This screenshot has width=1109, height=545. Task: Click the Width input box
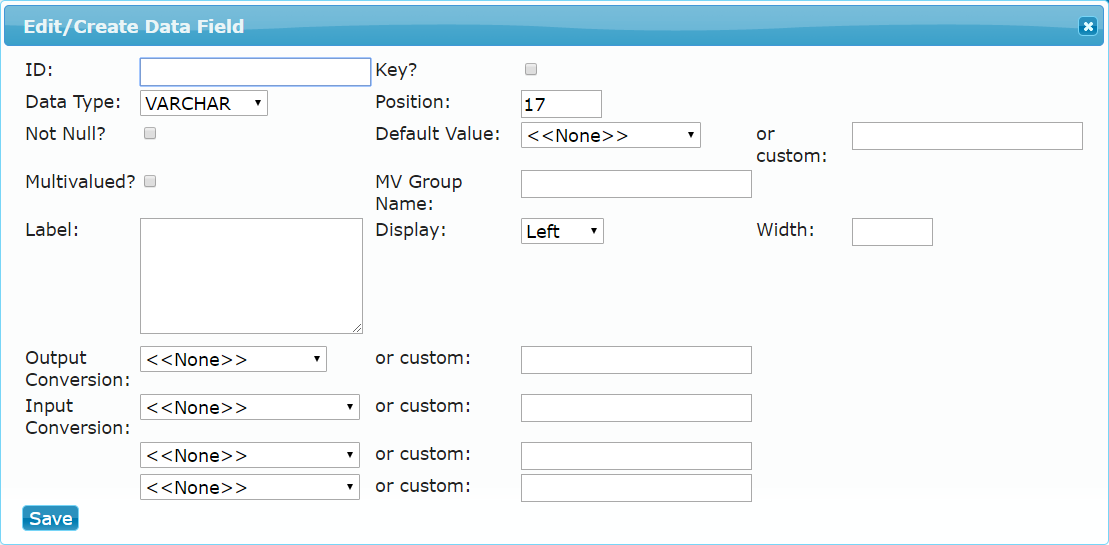pos(892,232)
